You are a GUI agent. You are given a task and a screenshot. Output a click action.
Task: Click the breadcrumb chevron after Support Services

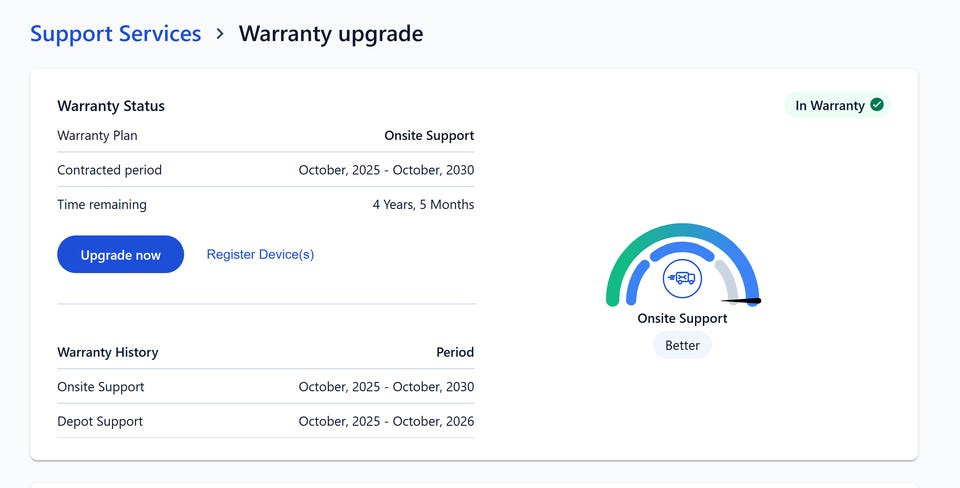point(220,34)
